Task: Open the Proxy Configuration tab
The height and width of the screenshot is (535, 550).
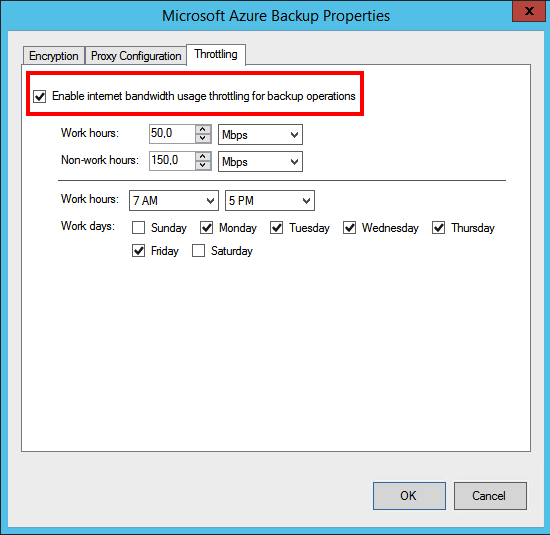Action: tap(136, 56)
